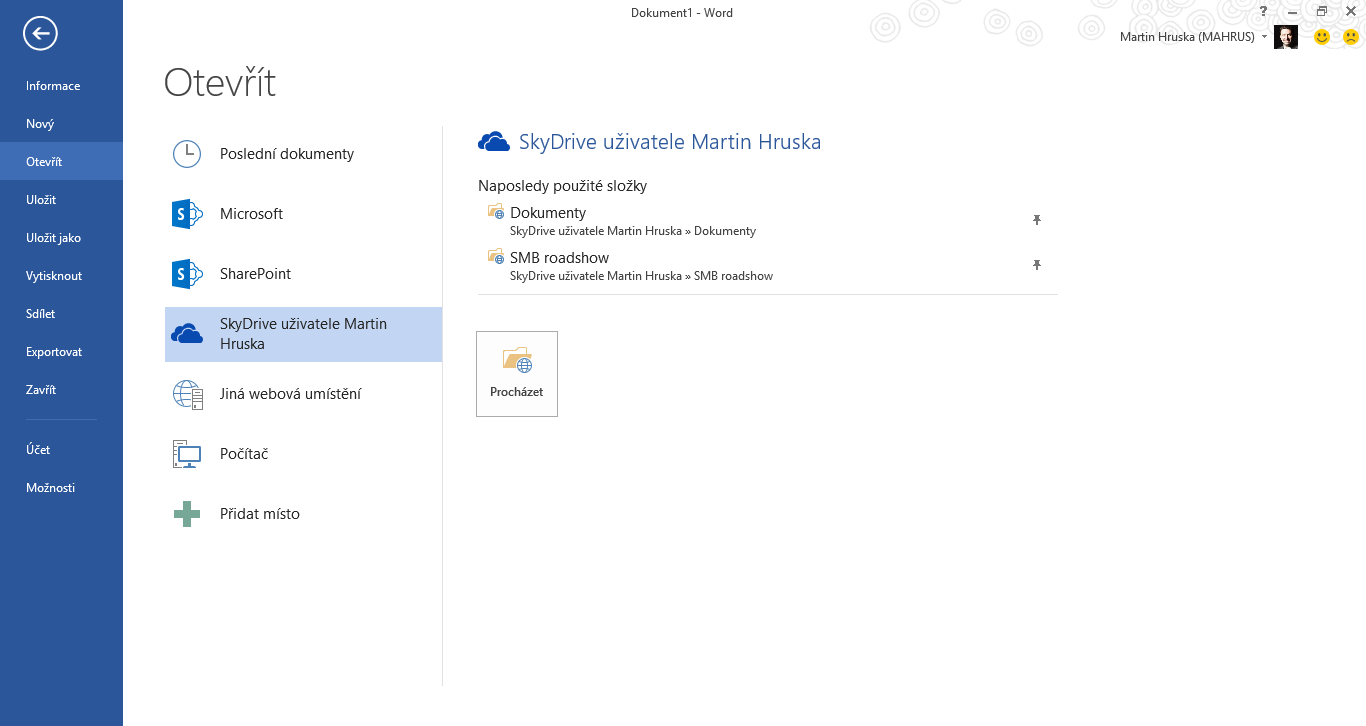Viewport: 1366px width, 726px height.
Task: Click the help question mark icon
Action: tap(1264, 11)
